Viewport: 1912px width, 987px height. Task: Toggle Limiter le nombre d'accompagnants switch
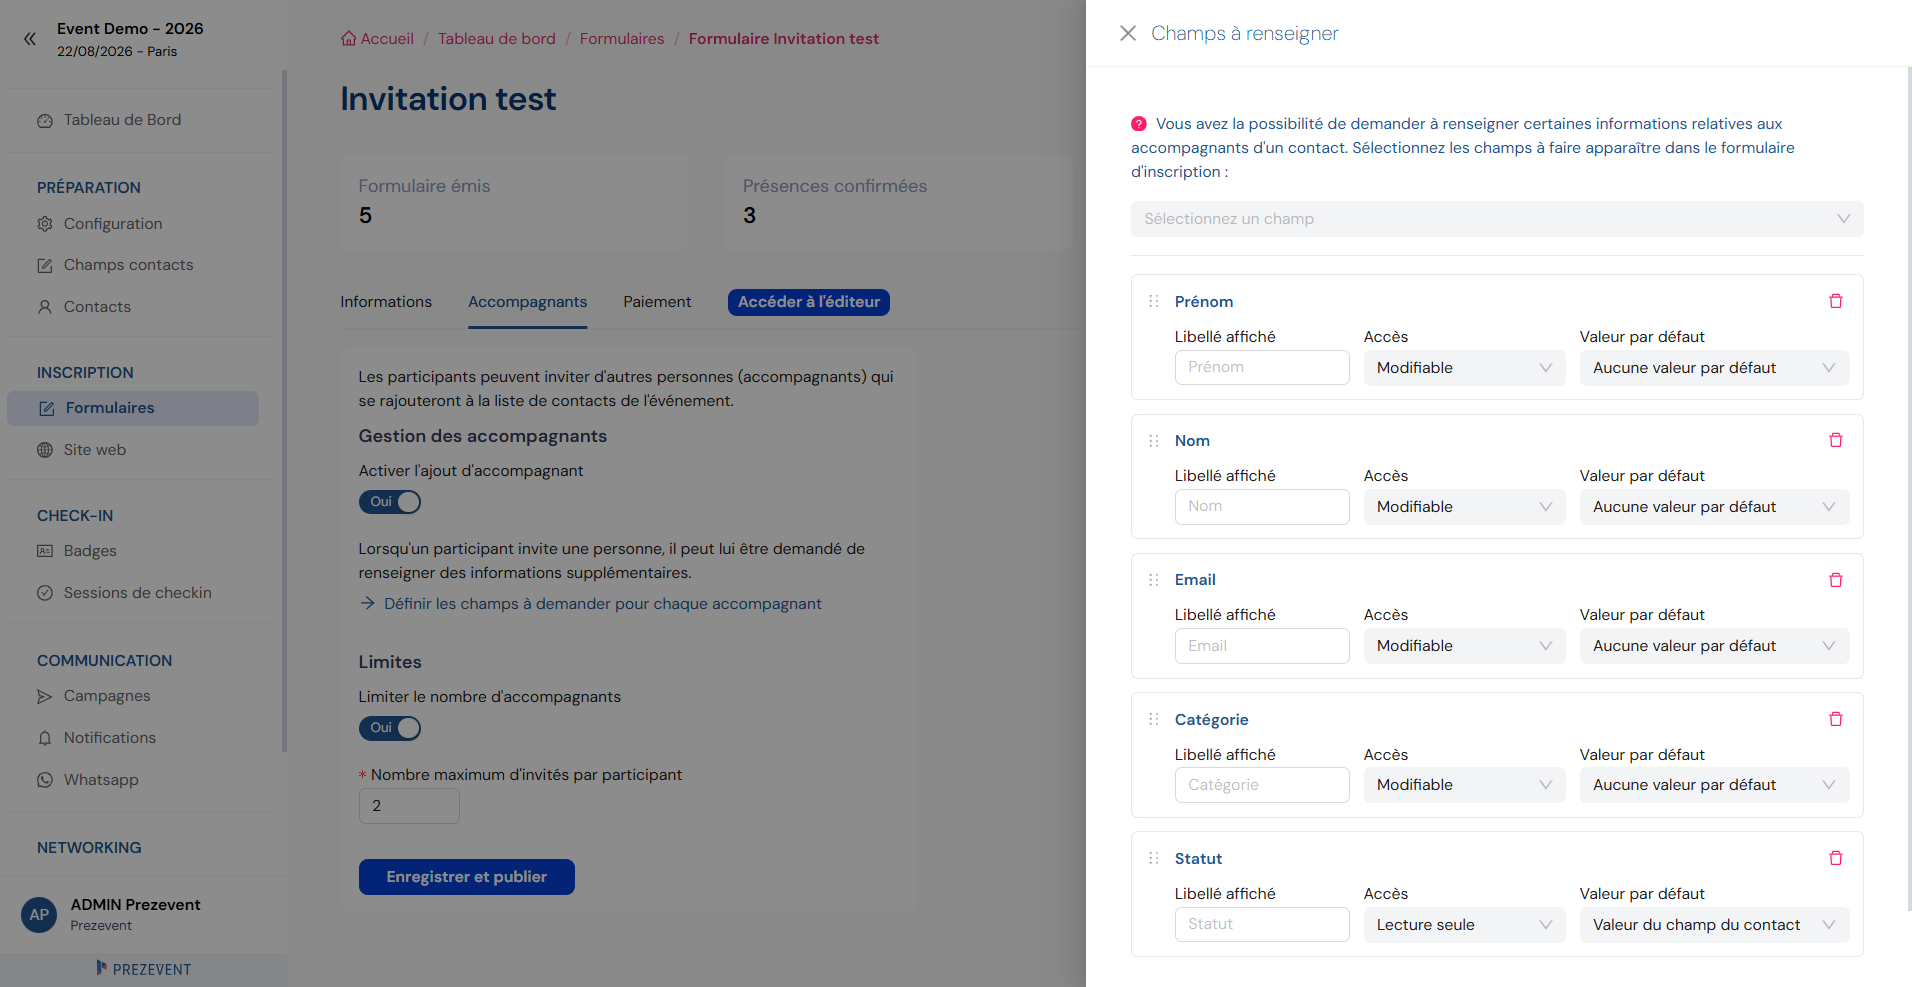(390, 728)
